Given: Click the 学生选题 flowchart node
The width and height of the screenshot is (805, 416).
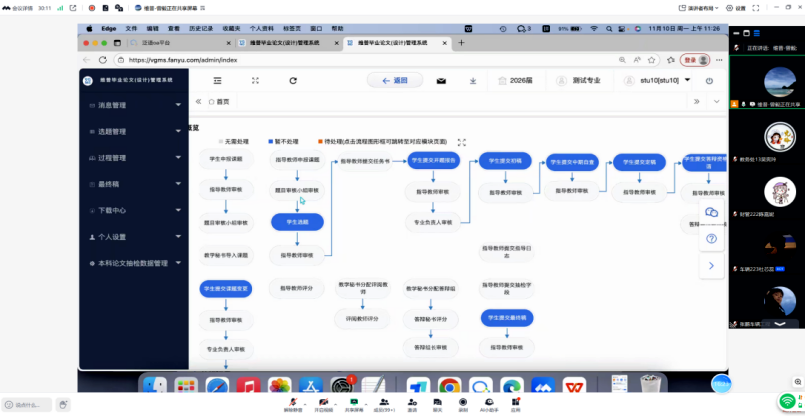Looking at the screenshot, I should [x=297, y=222].
